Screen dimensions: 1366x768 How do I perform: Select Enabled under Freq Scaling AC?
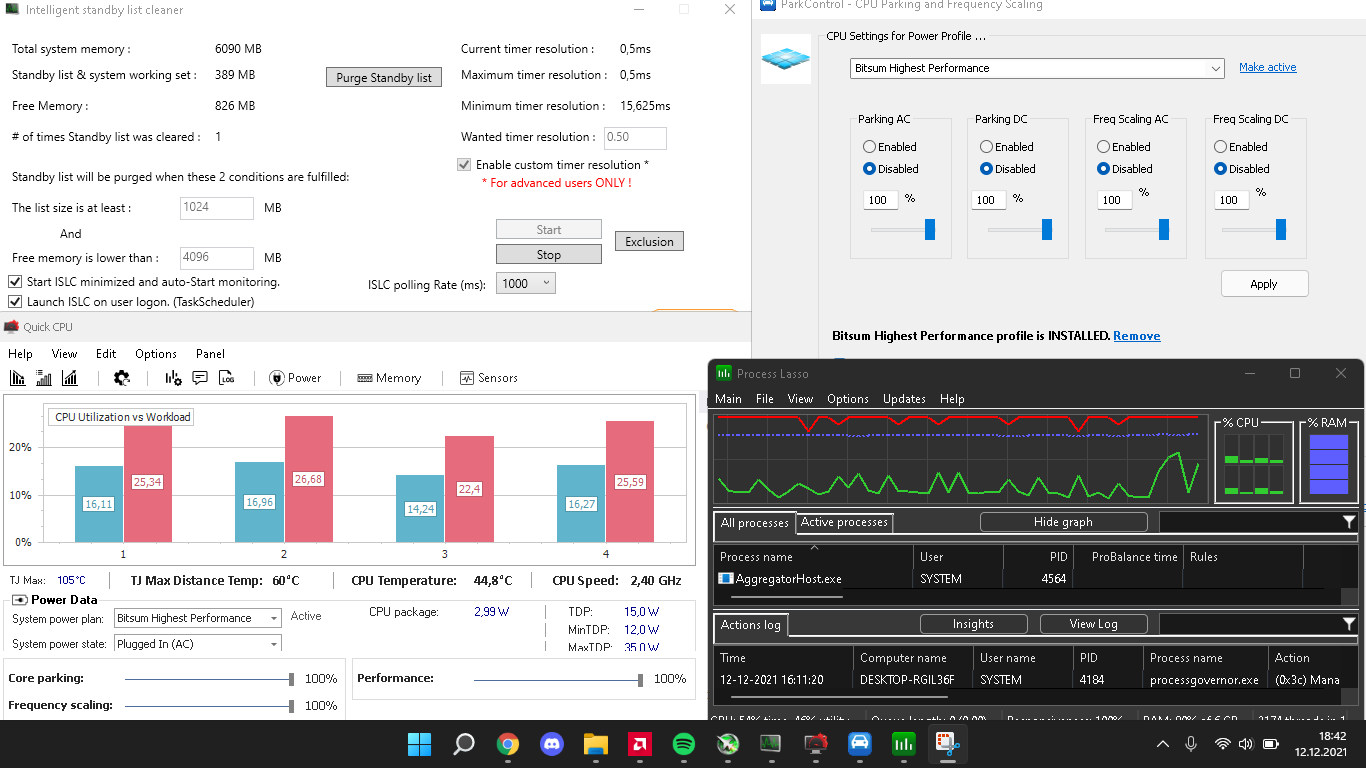point(1103,147)
